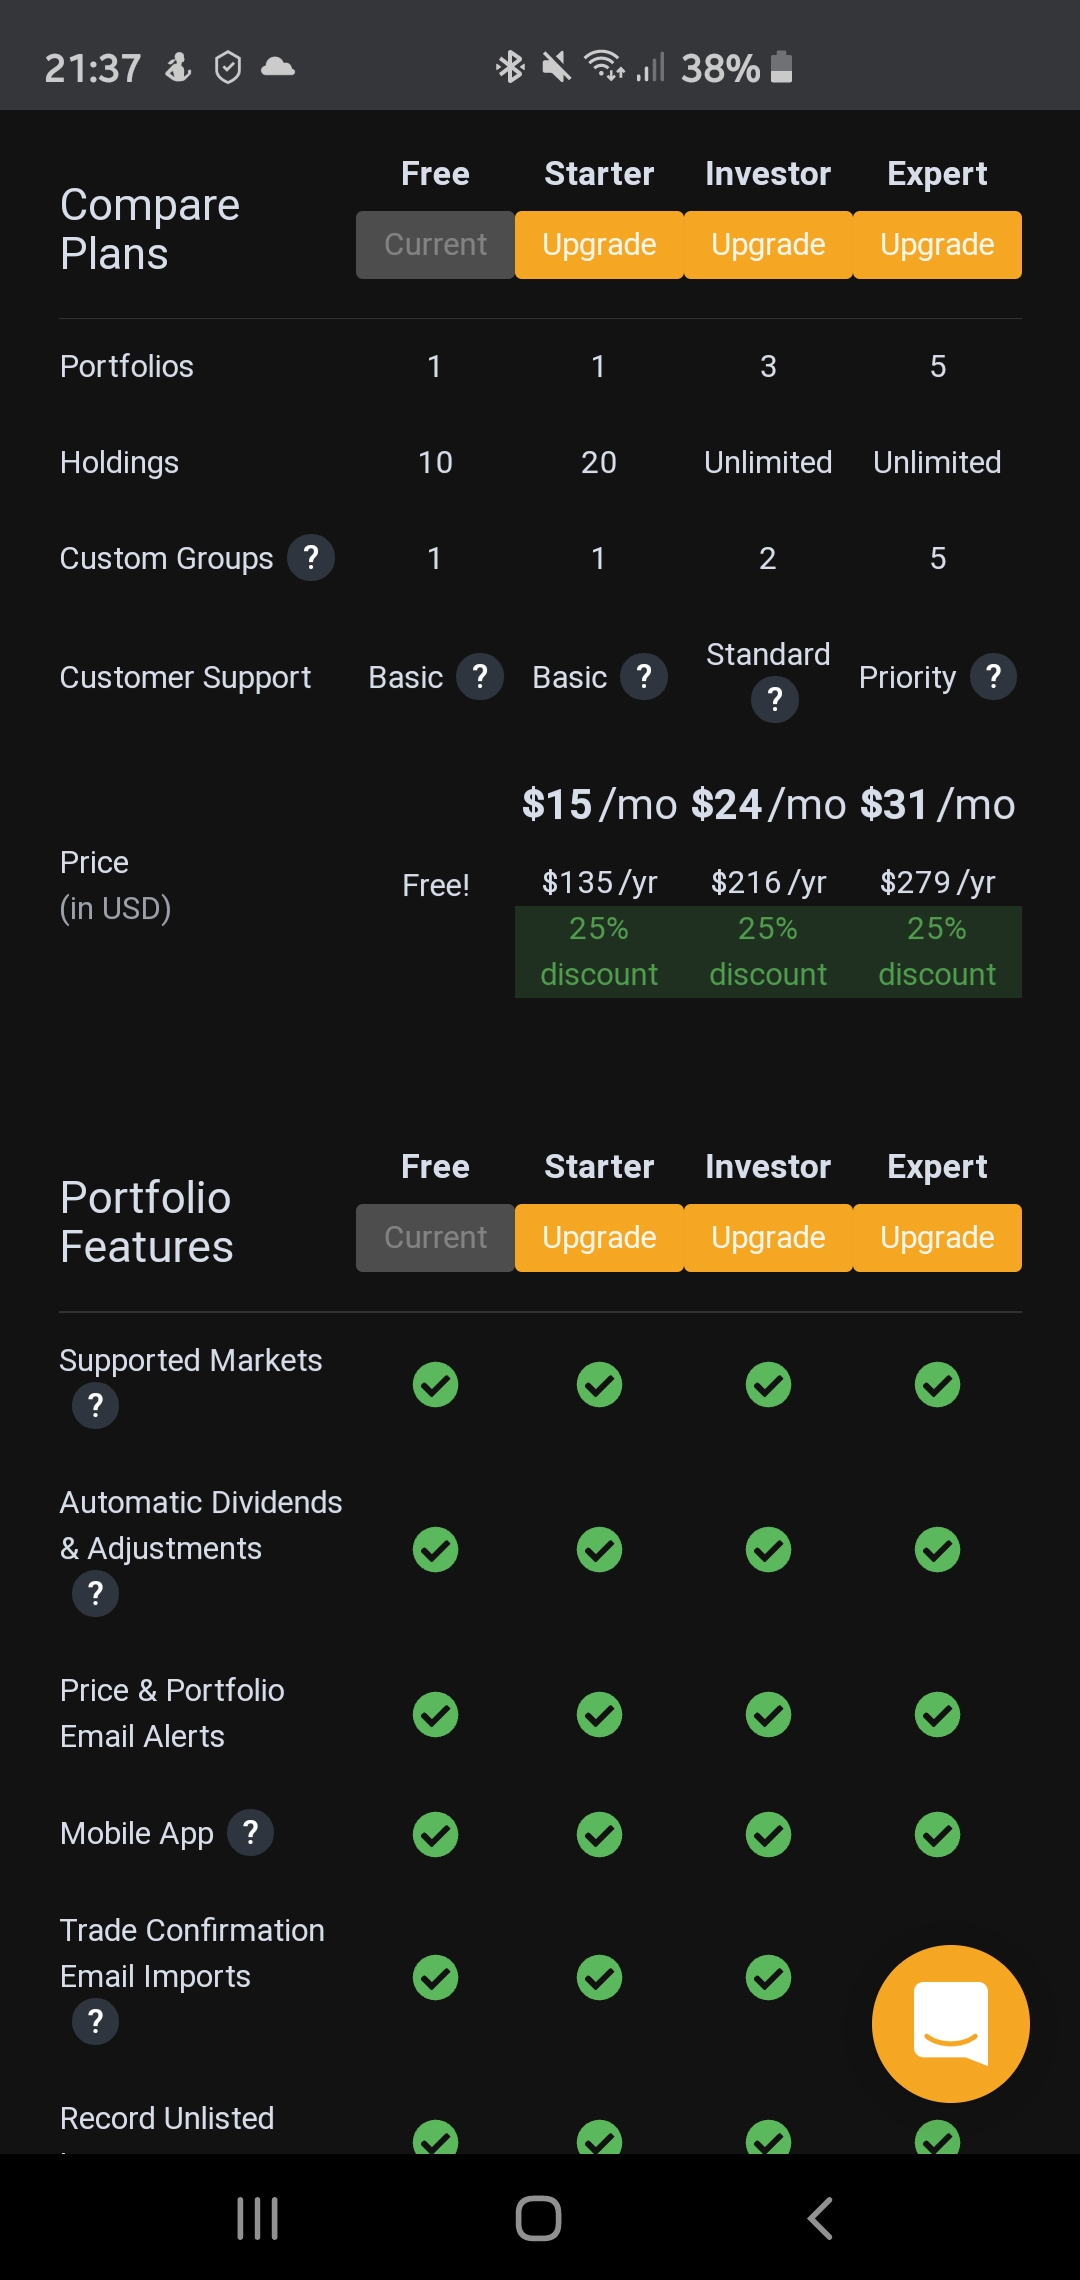Tap Android back navigation button

click(x=820, y=2218)
